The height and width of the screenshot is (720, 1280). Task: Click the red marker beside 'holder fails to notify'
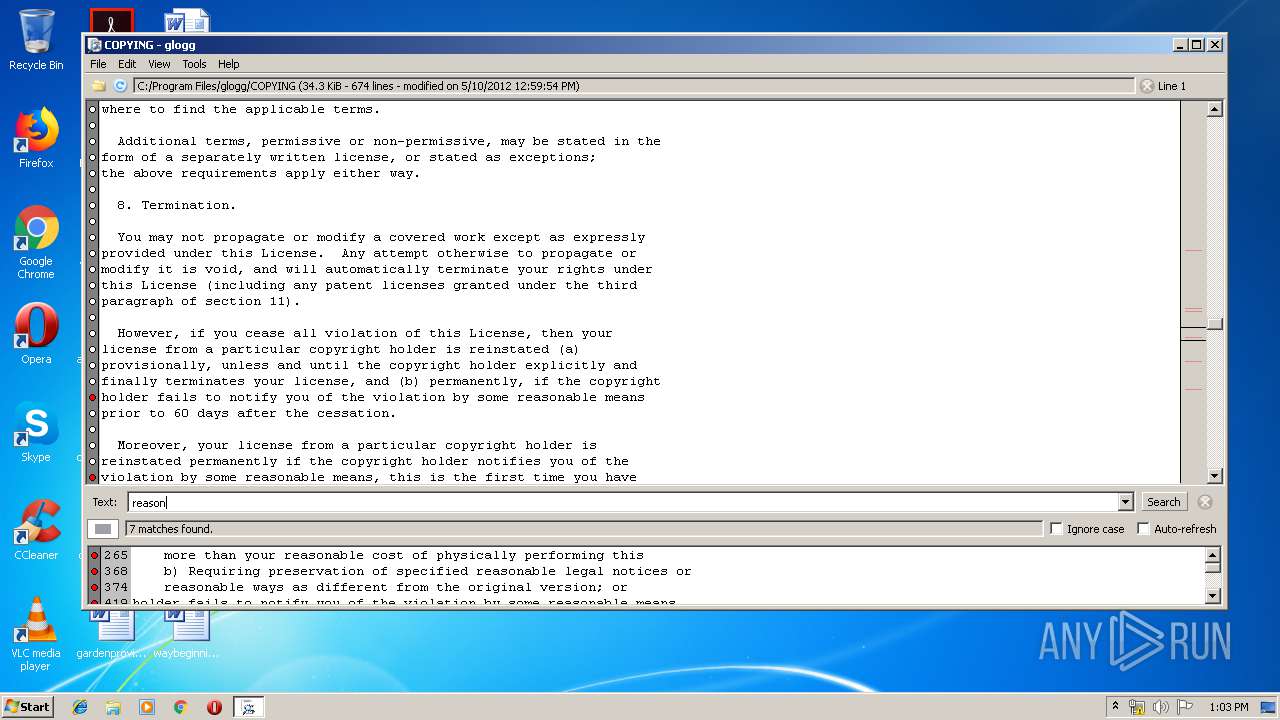(x=93, y=397)
